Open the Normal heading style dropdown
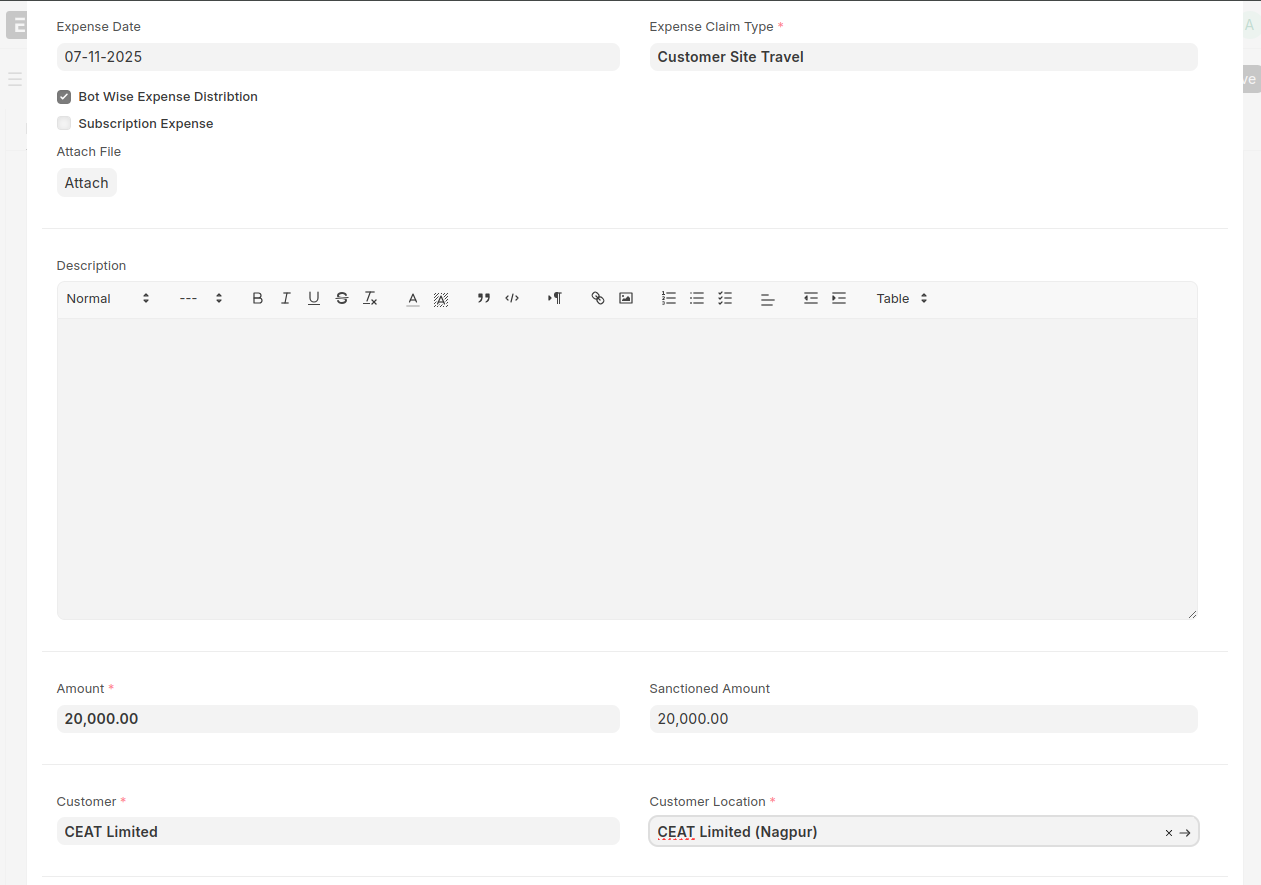The image size is (1261, 885). [108, 298]
